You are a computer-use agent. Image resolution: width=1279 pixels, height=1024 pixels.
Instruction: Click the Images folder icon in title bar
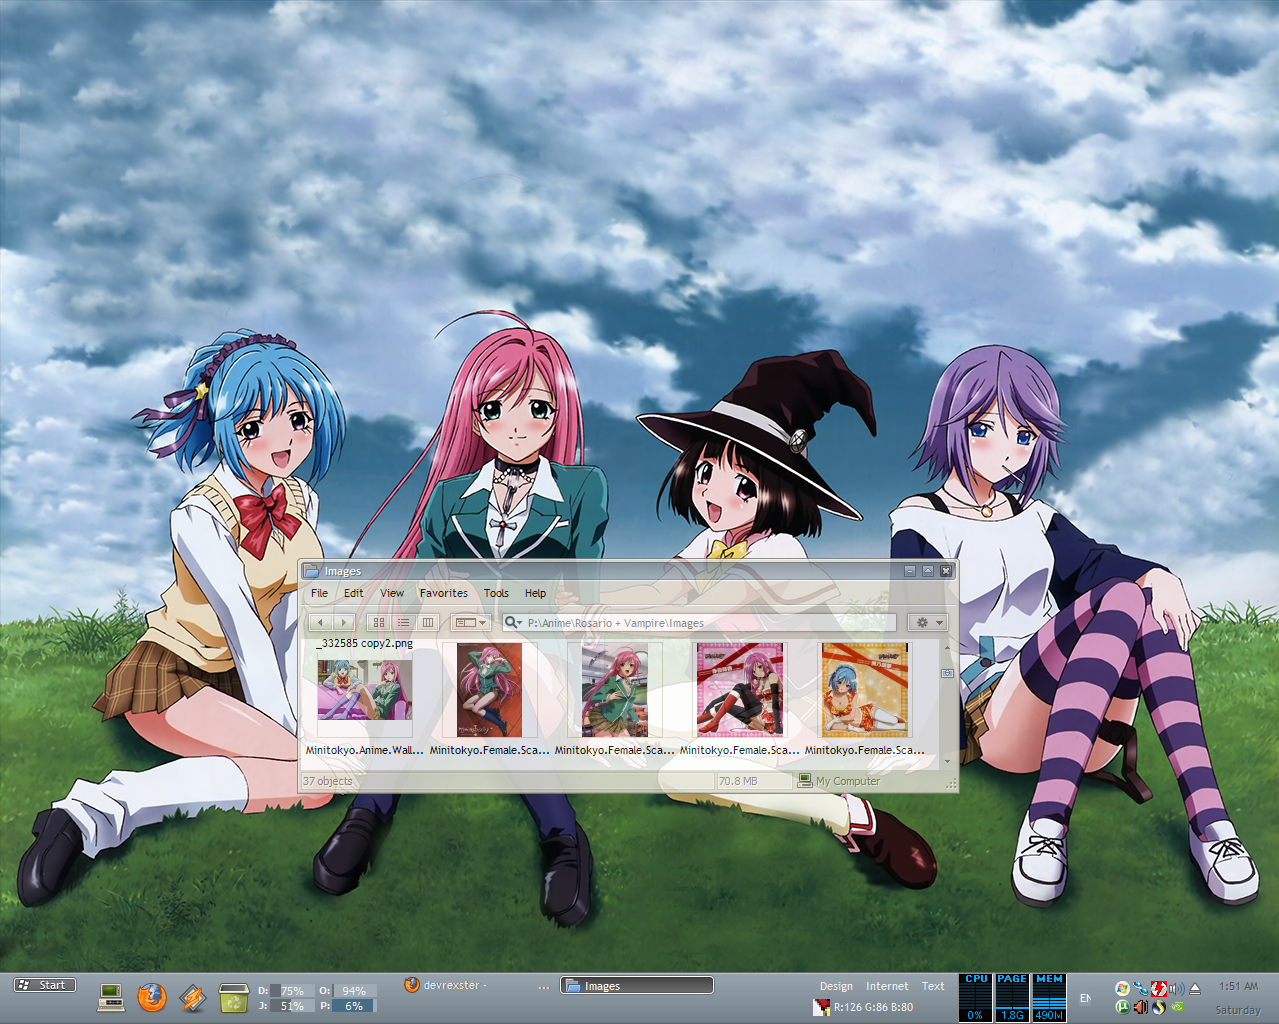[311, 571]
